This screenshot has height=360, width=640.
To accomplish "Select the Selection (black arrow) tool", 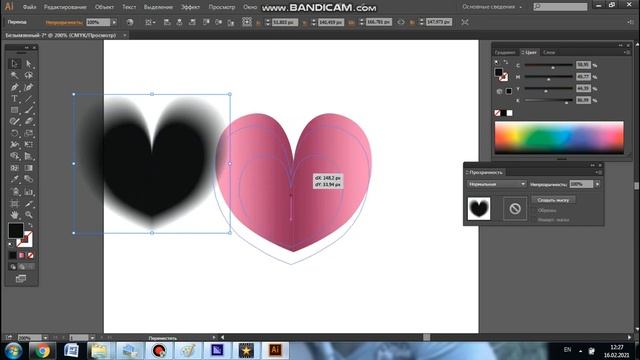I will (15, 64).
